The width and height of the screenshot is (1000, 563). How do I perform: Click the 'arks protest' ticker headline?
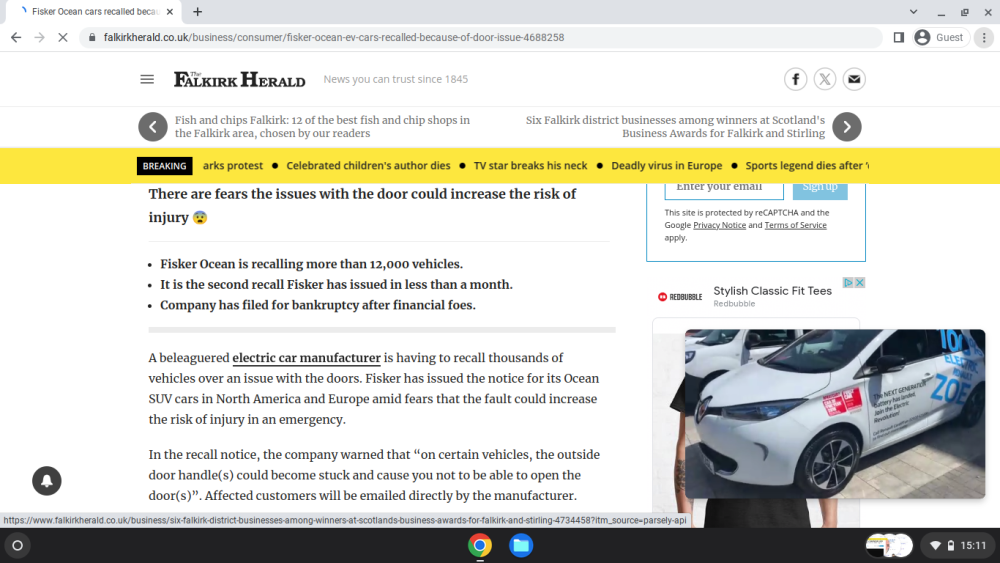[x=233, y=166]
